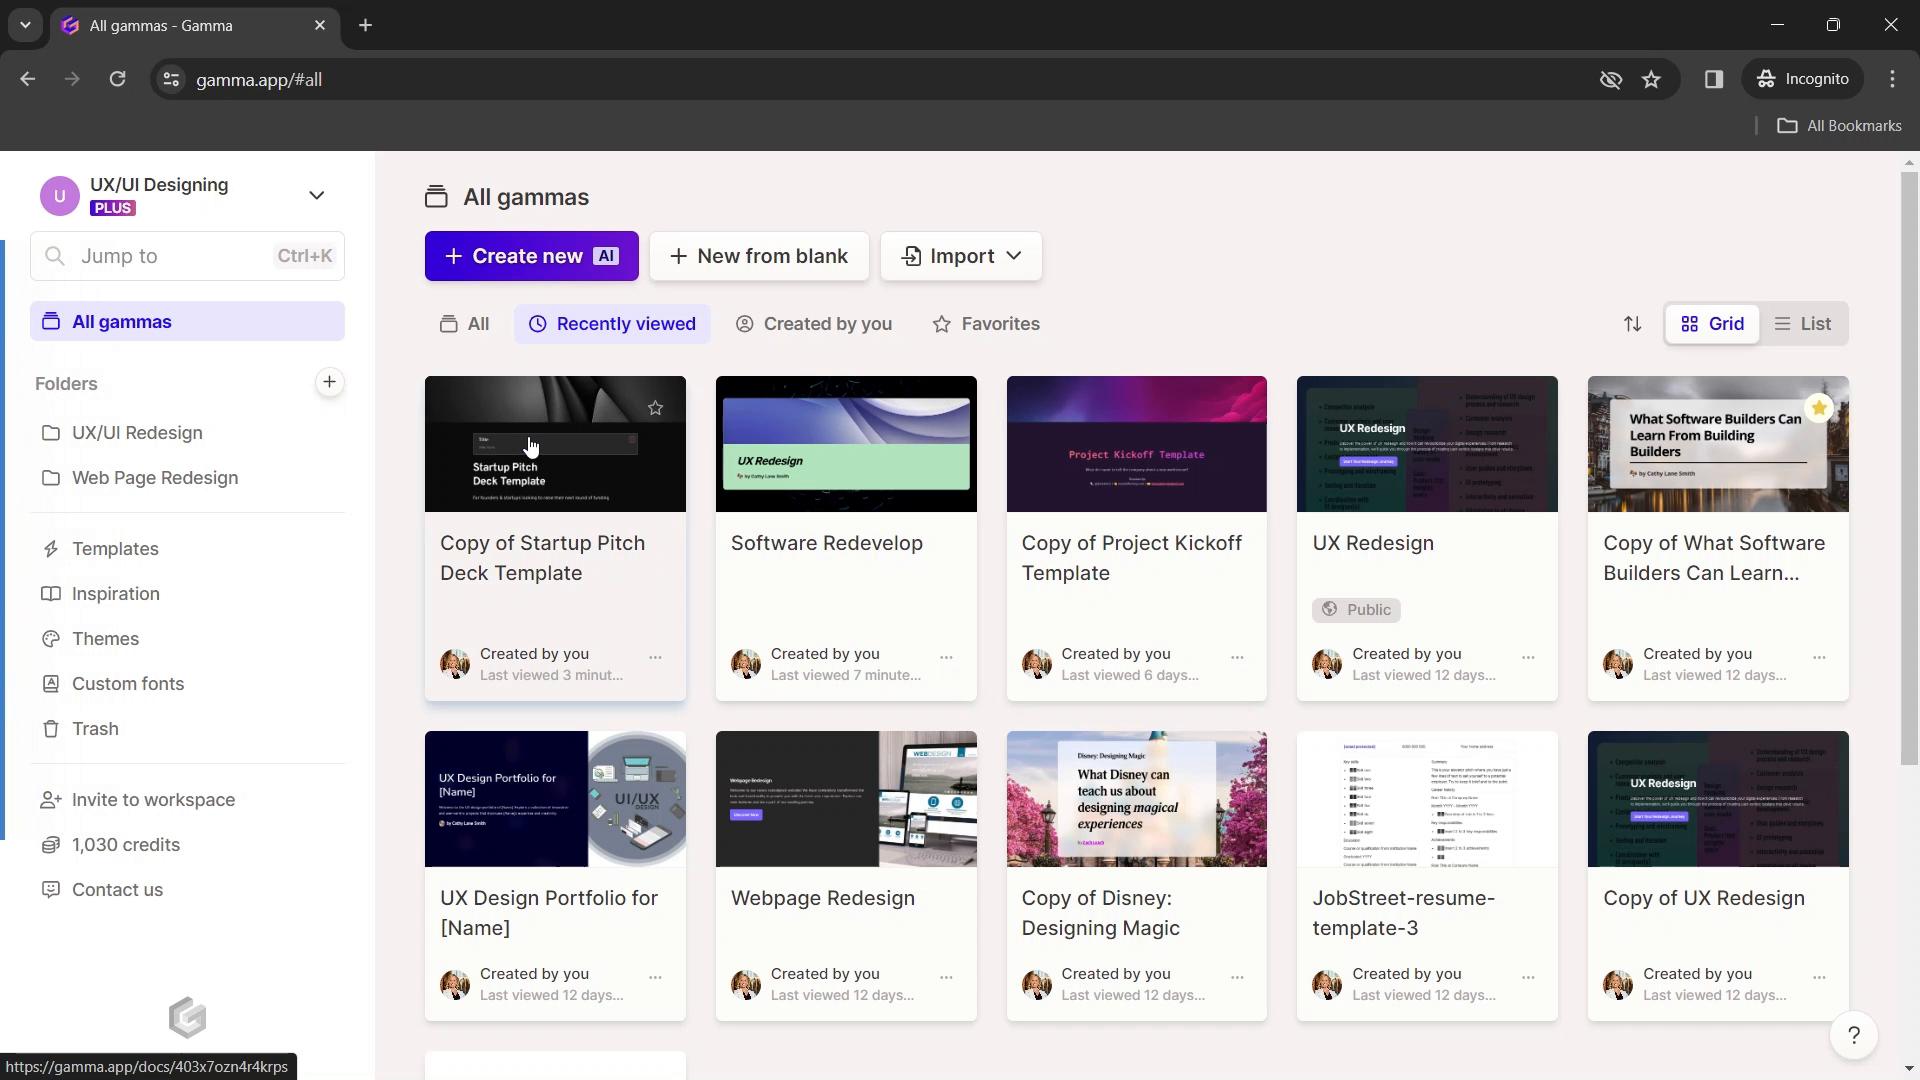Click the All gammas folder icon
The image size is (1920, 1080).
49,320
